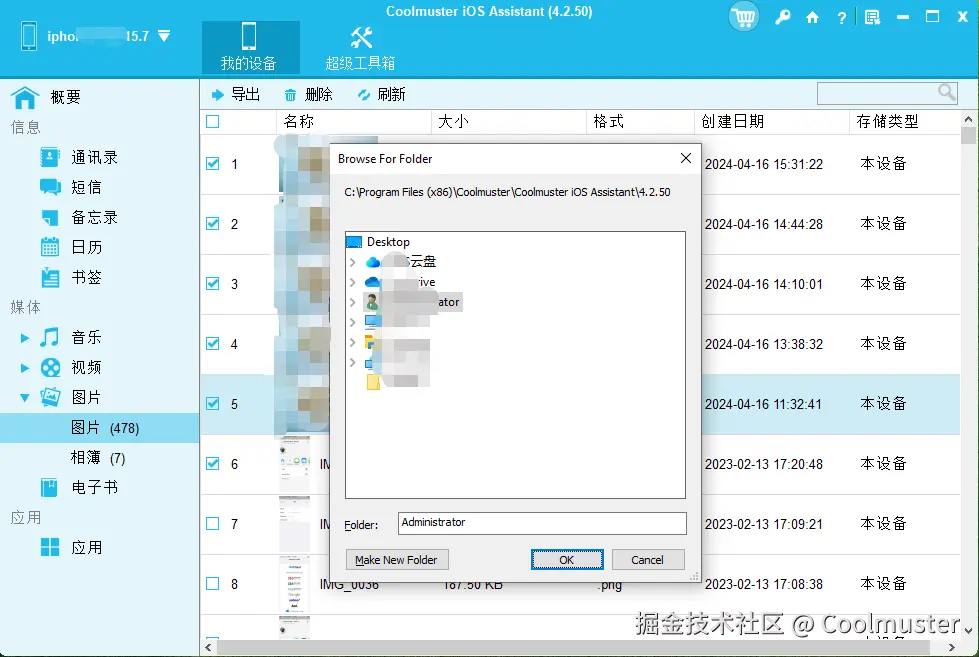
Task: Click the horizontal scrollbar right arrow
Action: 952,647
